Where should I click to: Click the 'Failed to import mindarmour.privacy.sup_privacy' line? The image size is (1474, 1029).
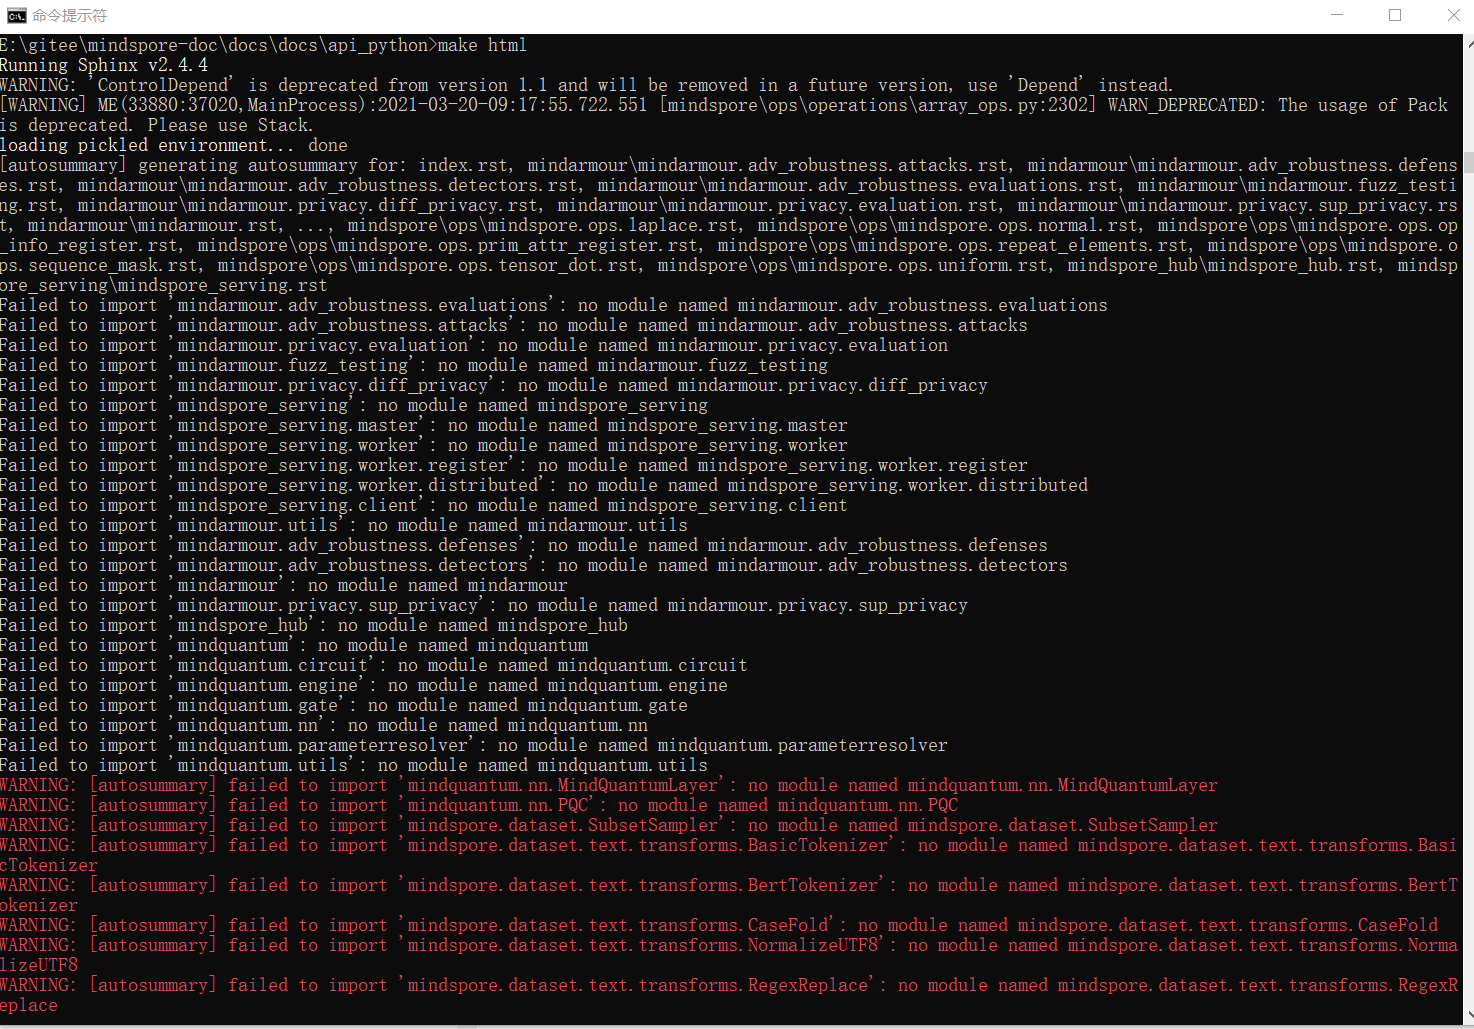tap(484, 605)
